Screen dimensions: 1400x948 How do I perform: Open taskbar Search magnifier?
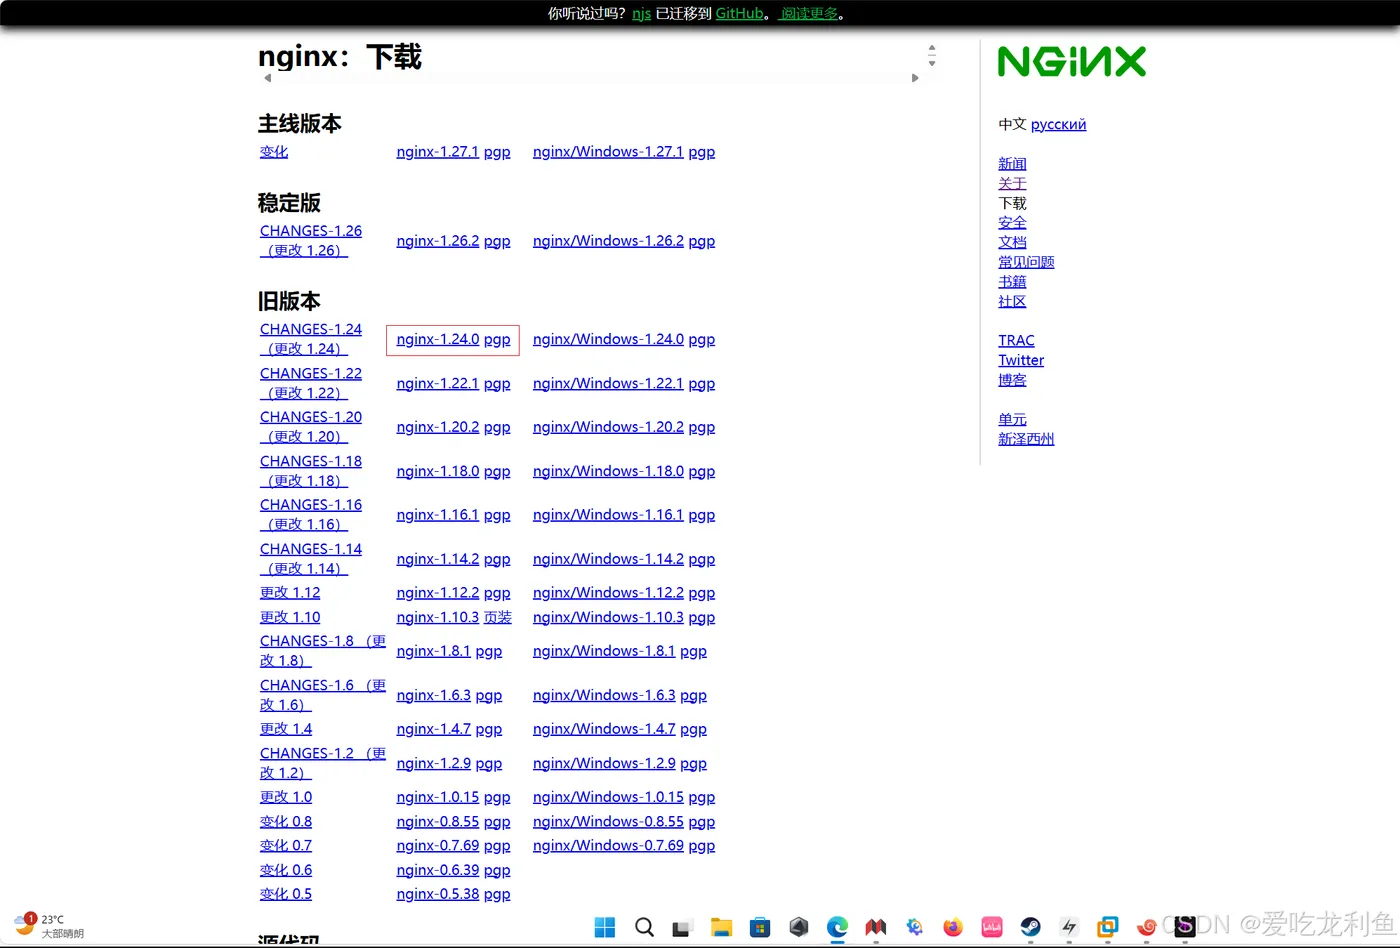[644, 927]
